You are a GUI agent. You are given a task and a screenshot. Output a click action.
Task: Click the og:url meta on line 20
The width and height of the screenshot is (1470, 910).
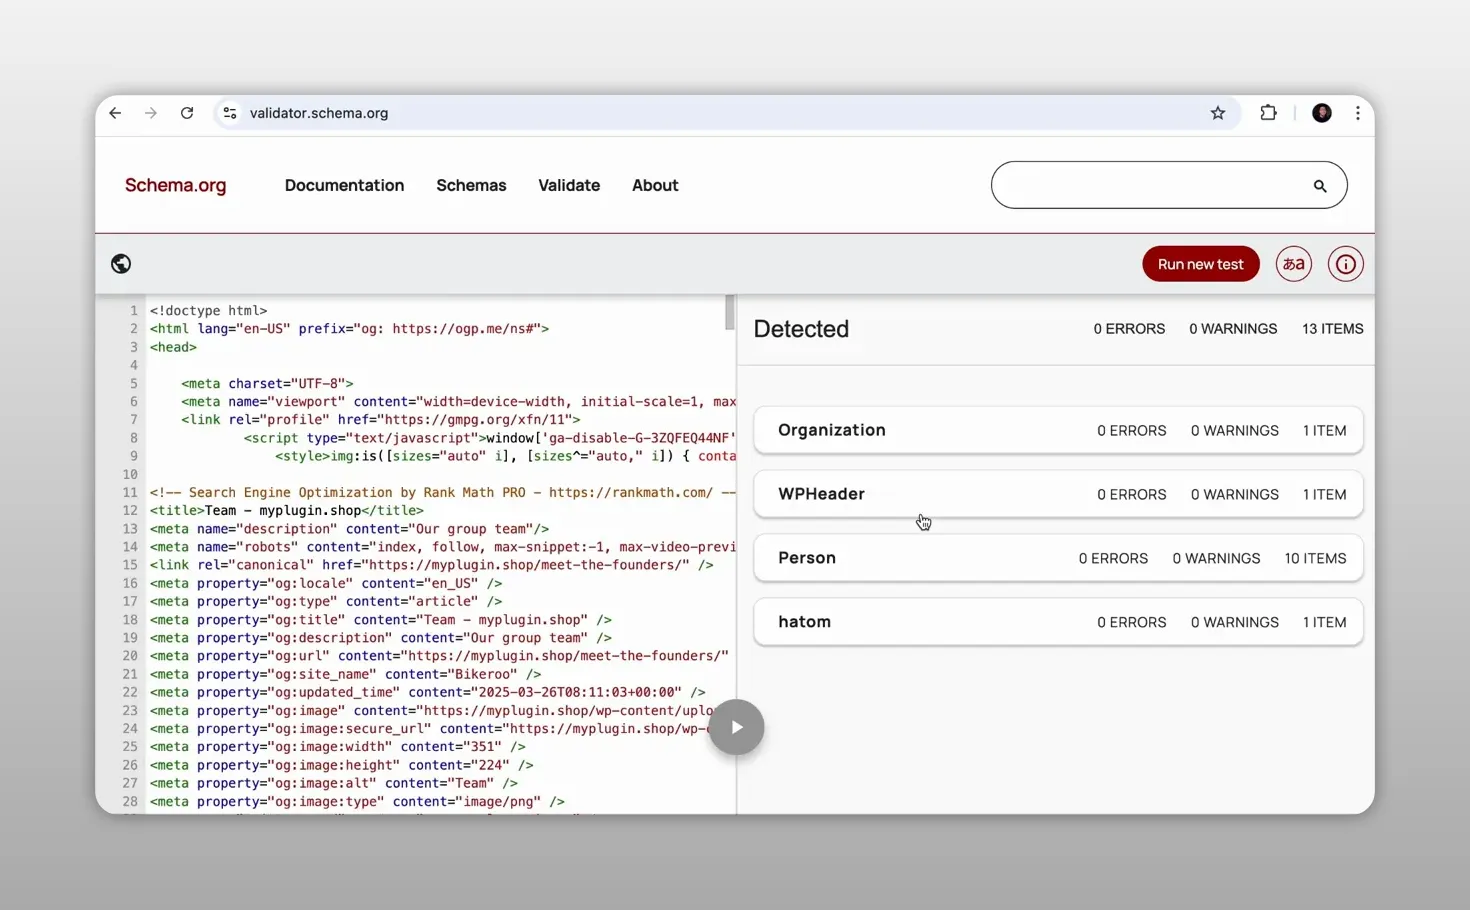pos(440,656)
